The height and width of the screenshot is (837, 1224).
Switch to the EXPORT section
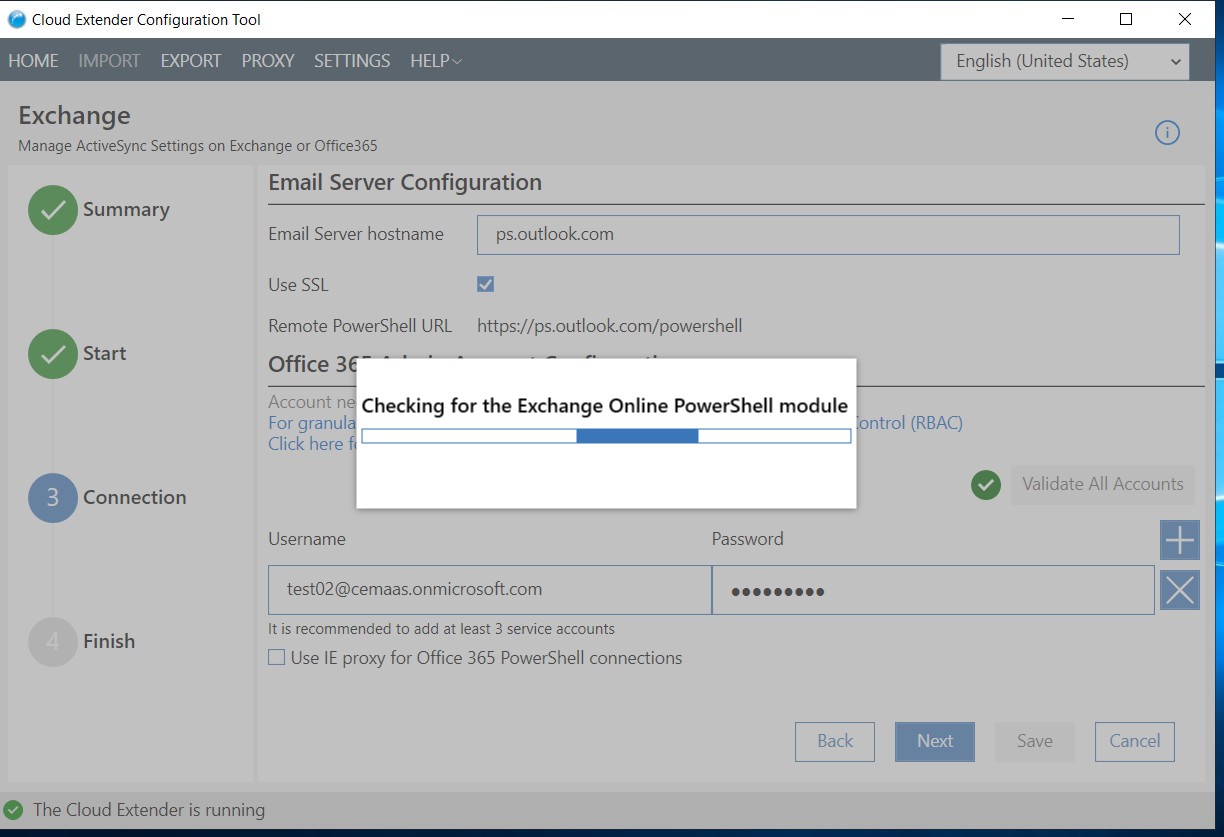point(190,61)
